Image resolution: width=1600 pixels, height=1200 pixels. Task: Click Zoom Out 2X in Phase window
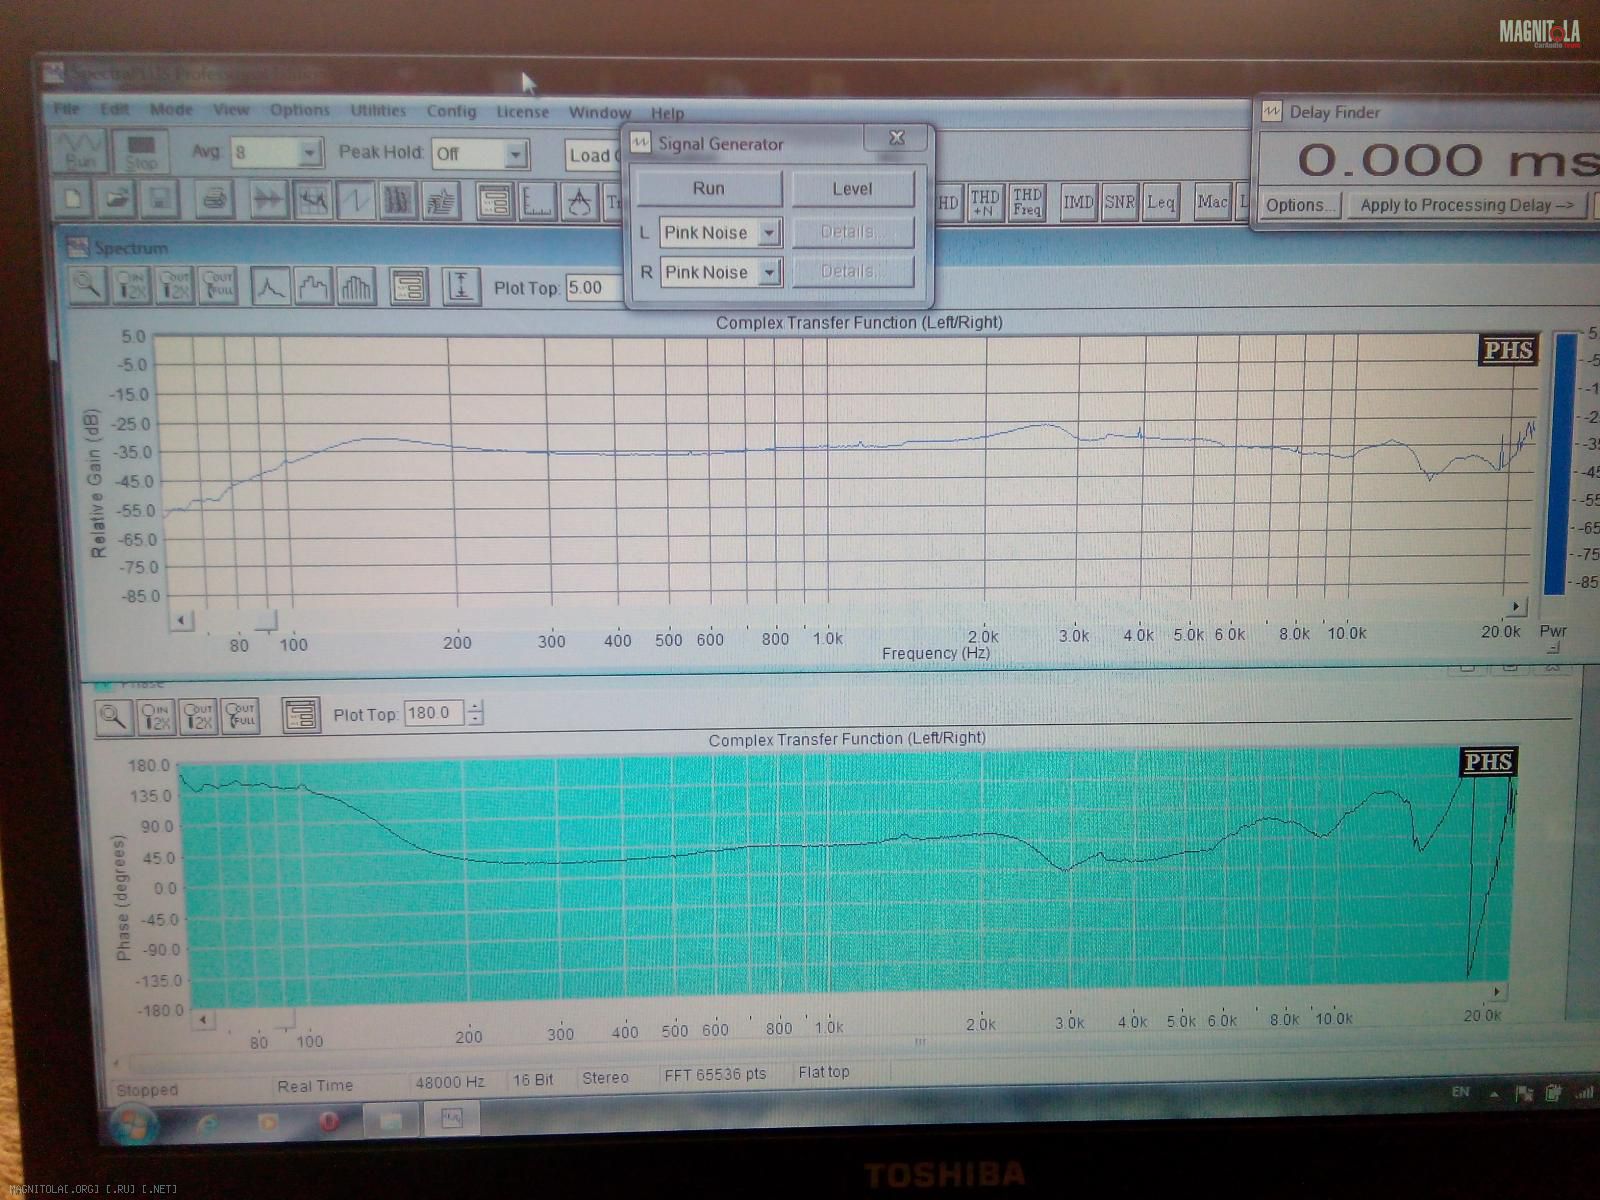click(x=198, y=715)
